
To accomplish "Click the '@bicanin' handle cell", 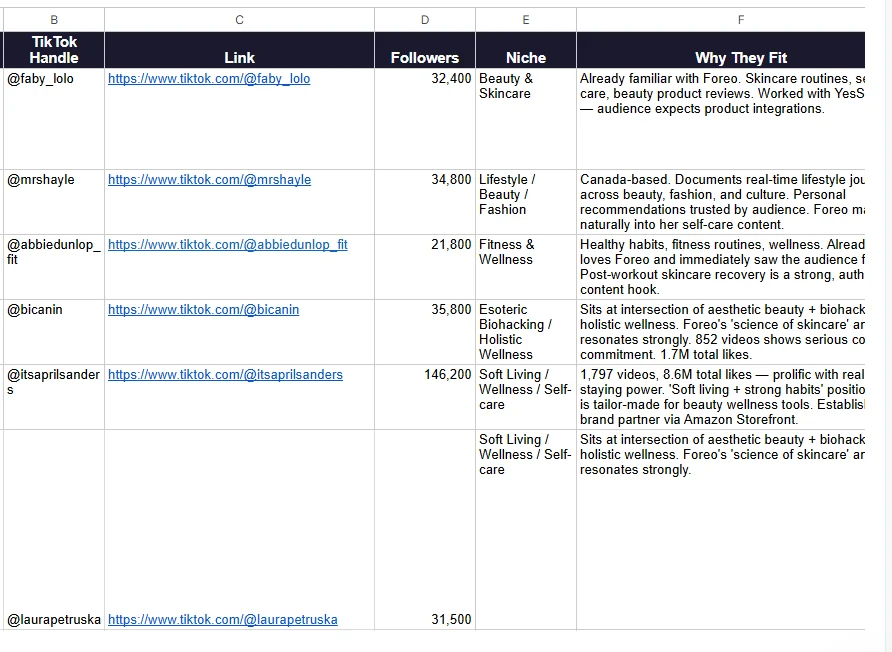I will coord(54,332).
